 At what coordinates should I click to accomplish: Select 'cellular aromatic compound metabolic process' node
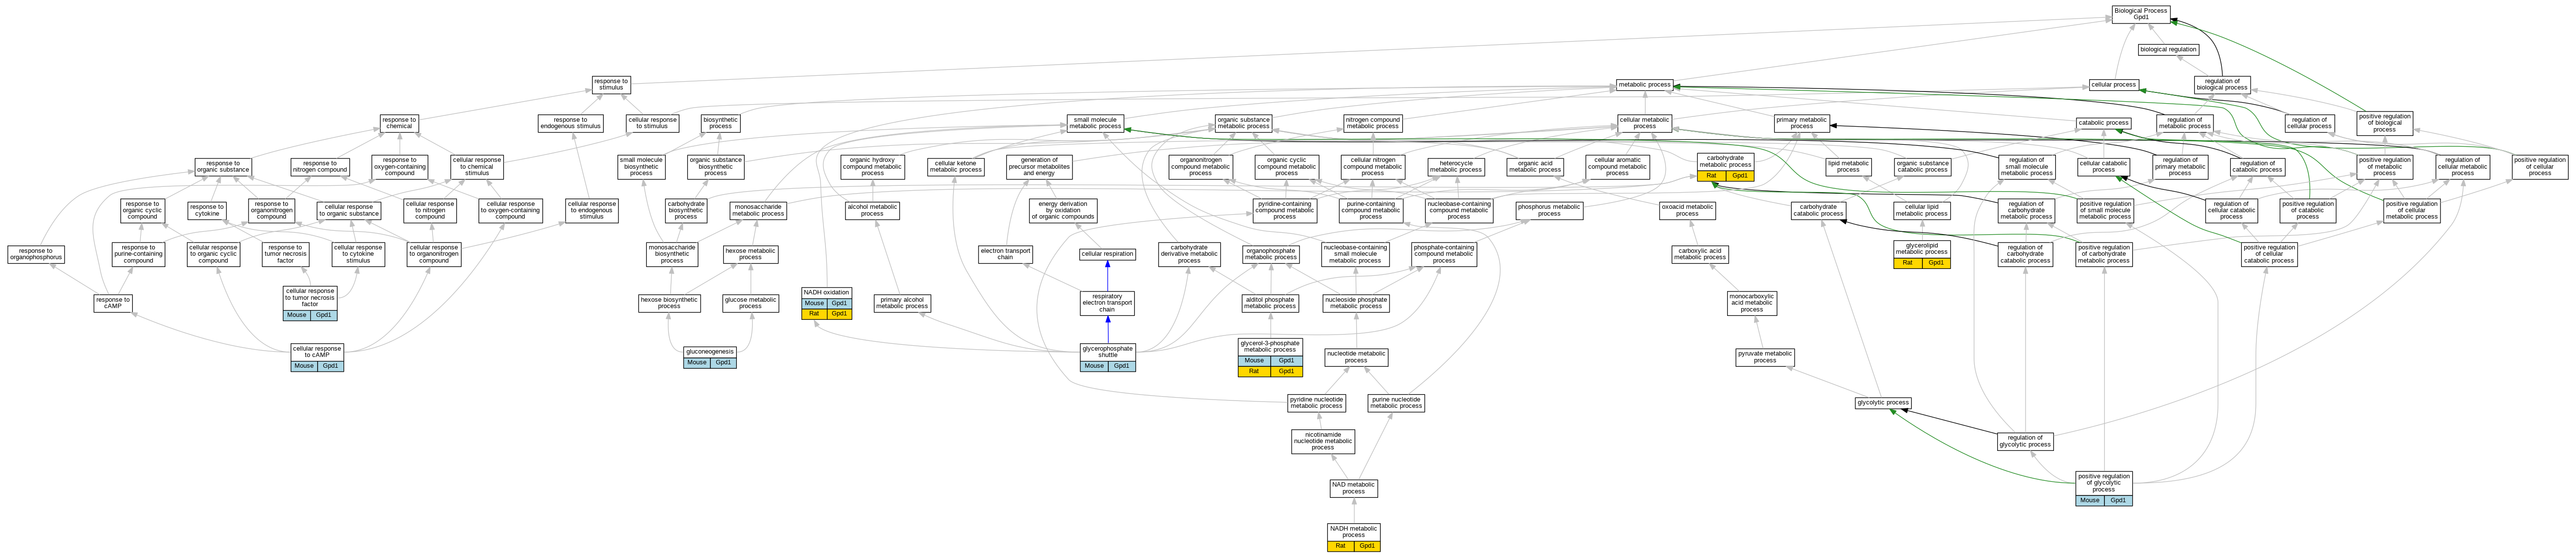tap(1617, 167)
